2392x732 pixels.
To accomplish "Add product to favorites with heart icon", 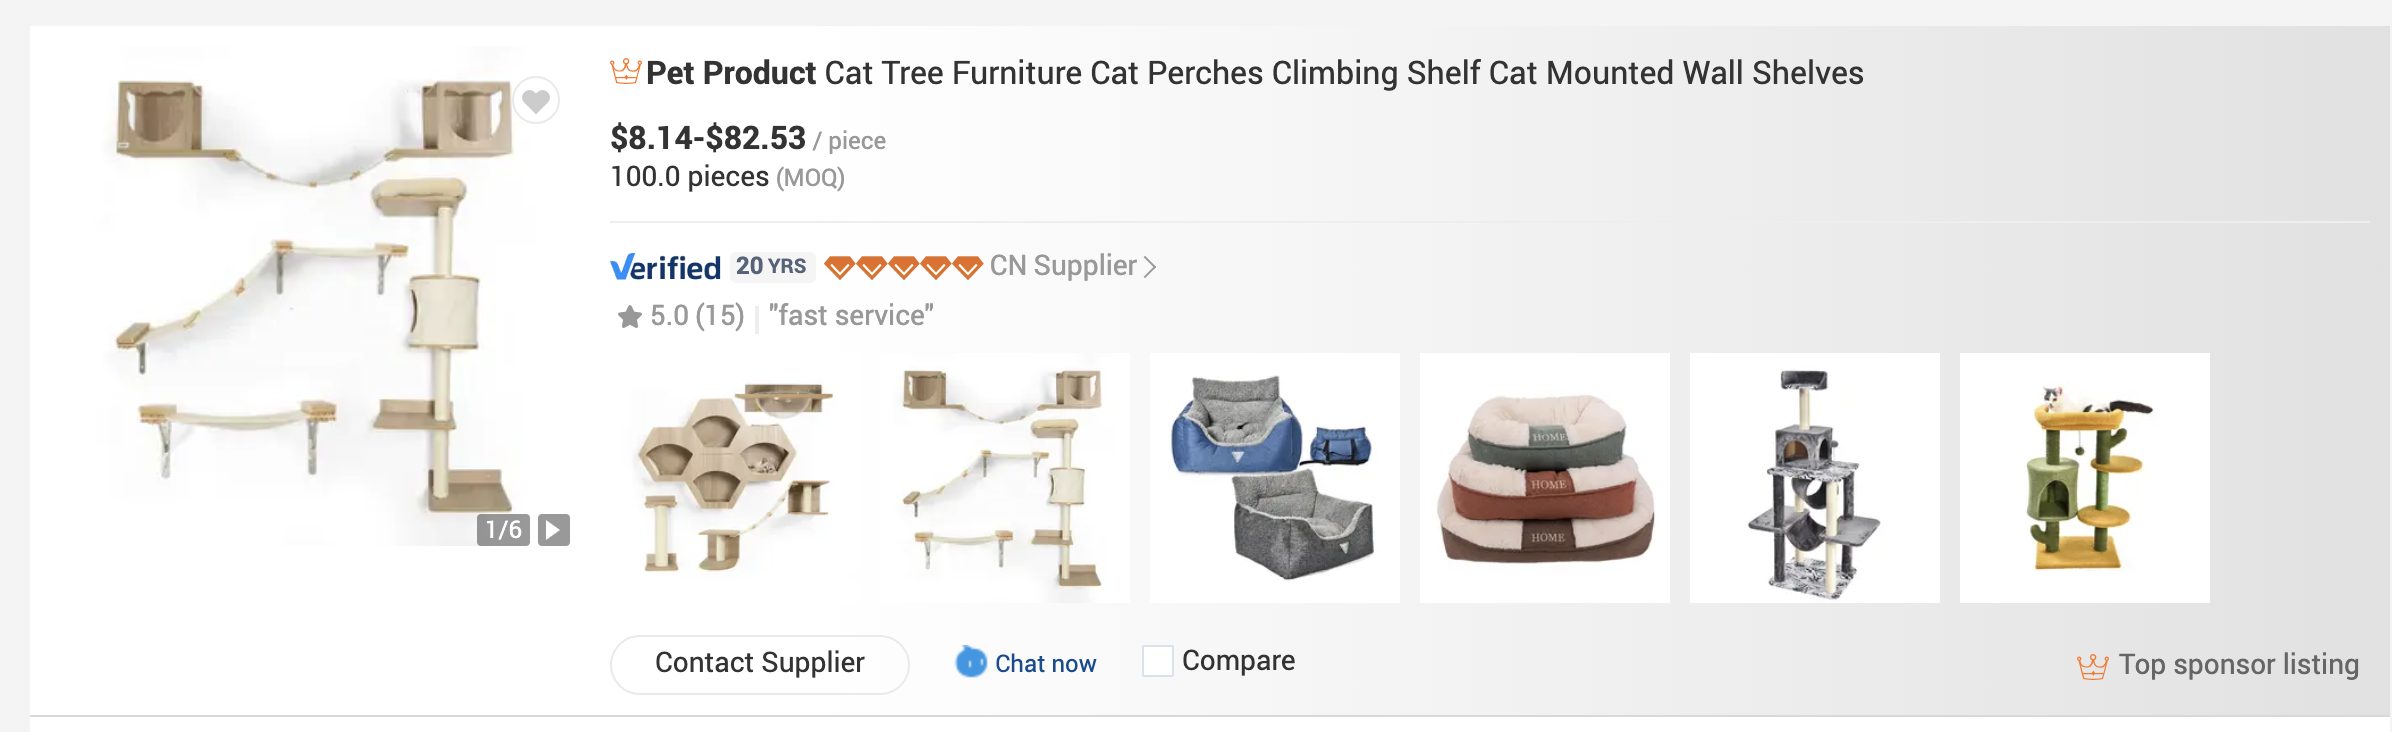I will (536, 100).
